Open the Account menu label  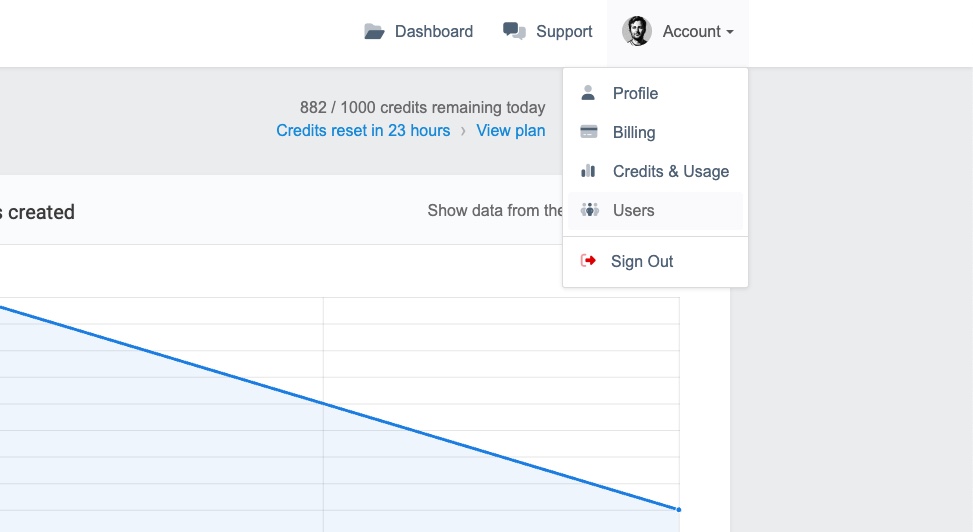coord(691,31)
